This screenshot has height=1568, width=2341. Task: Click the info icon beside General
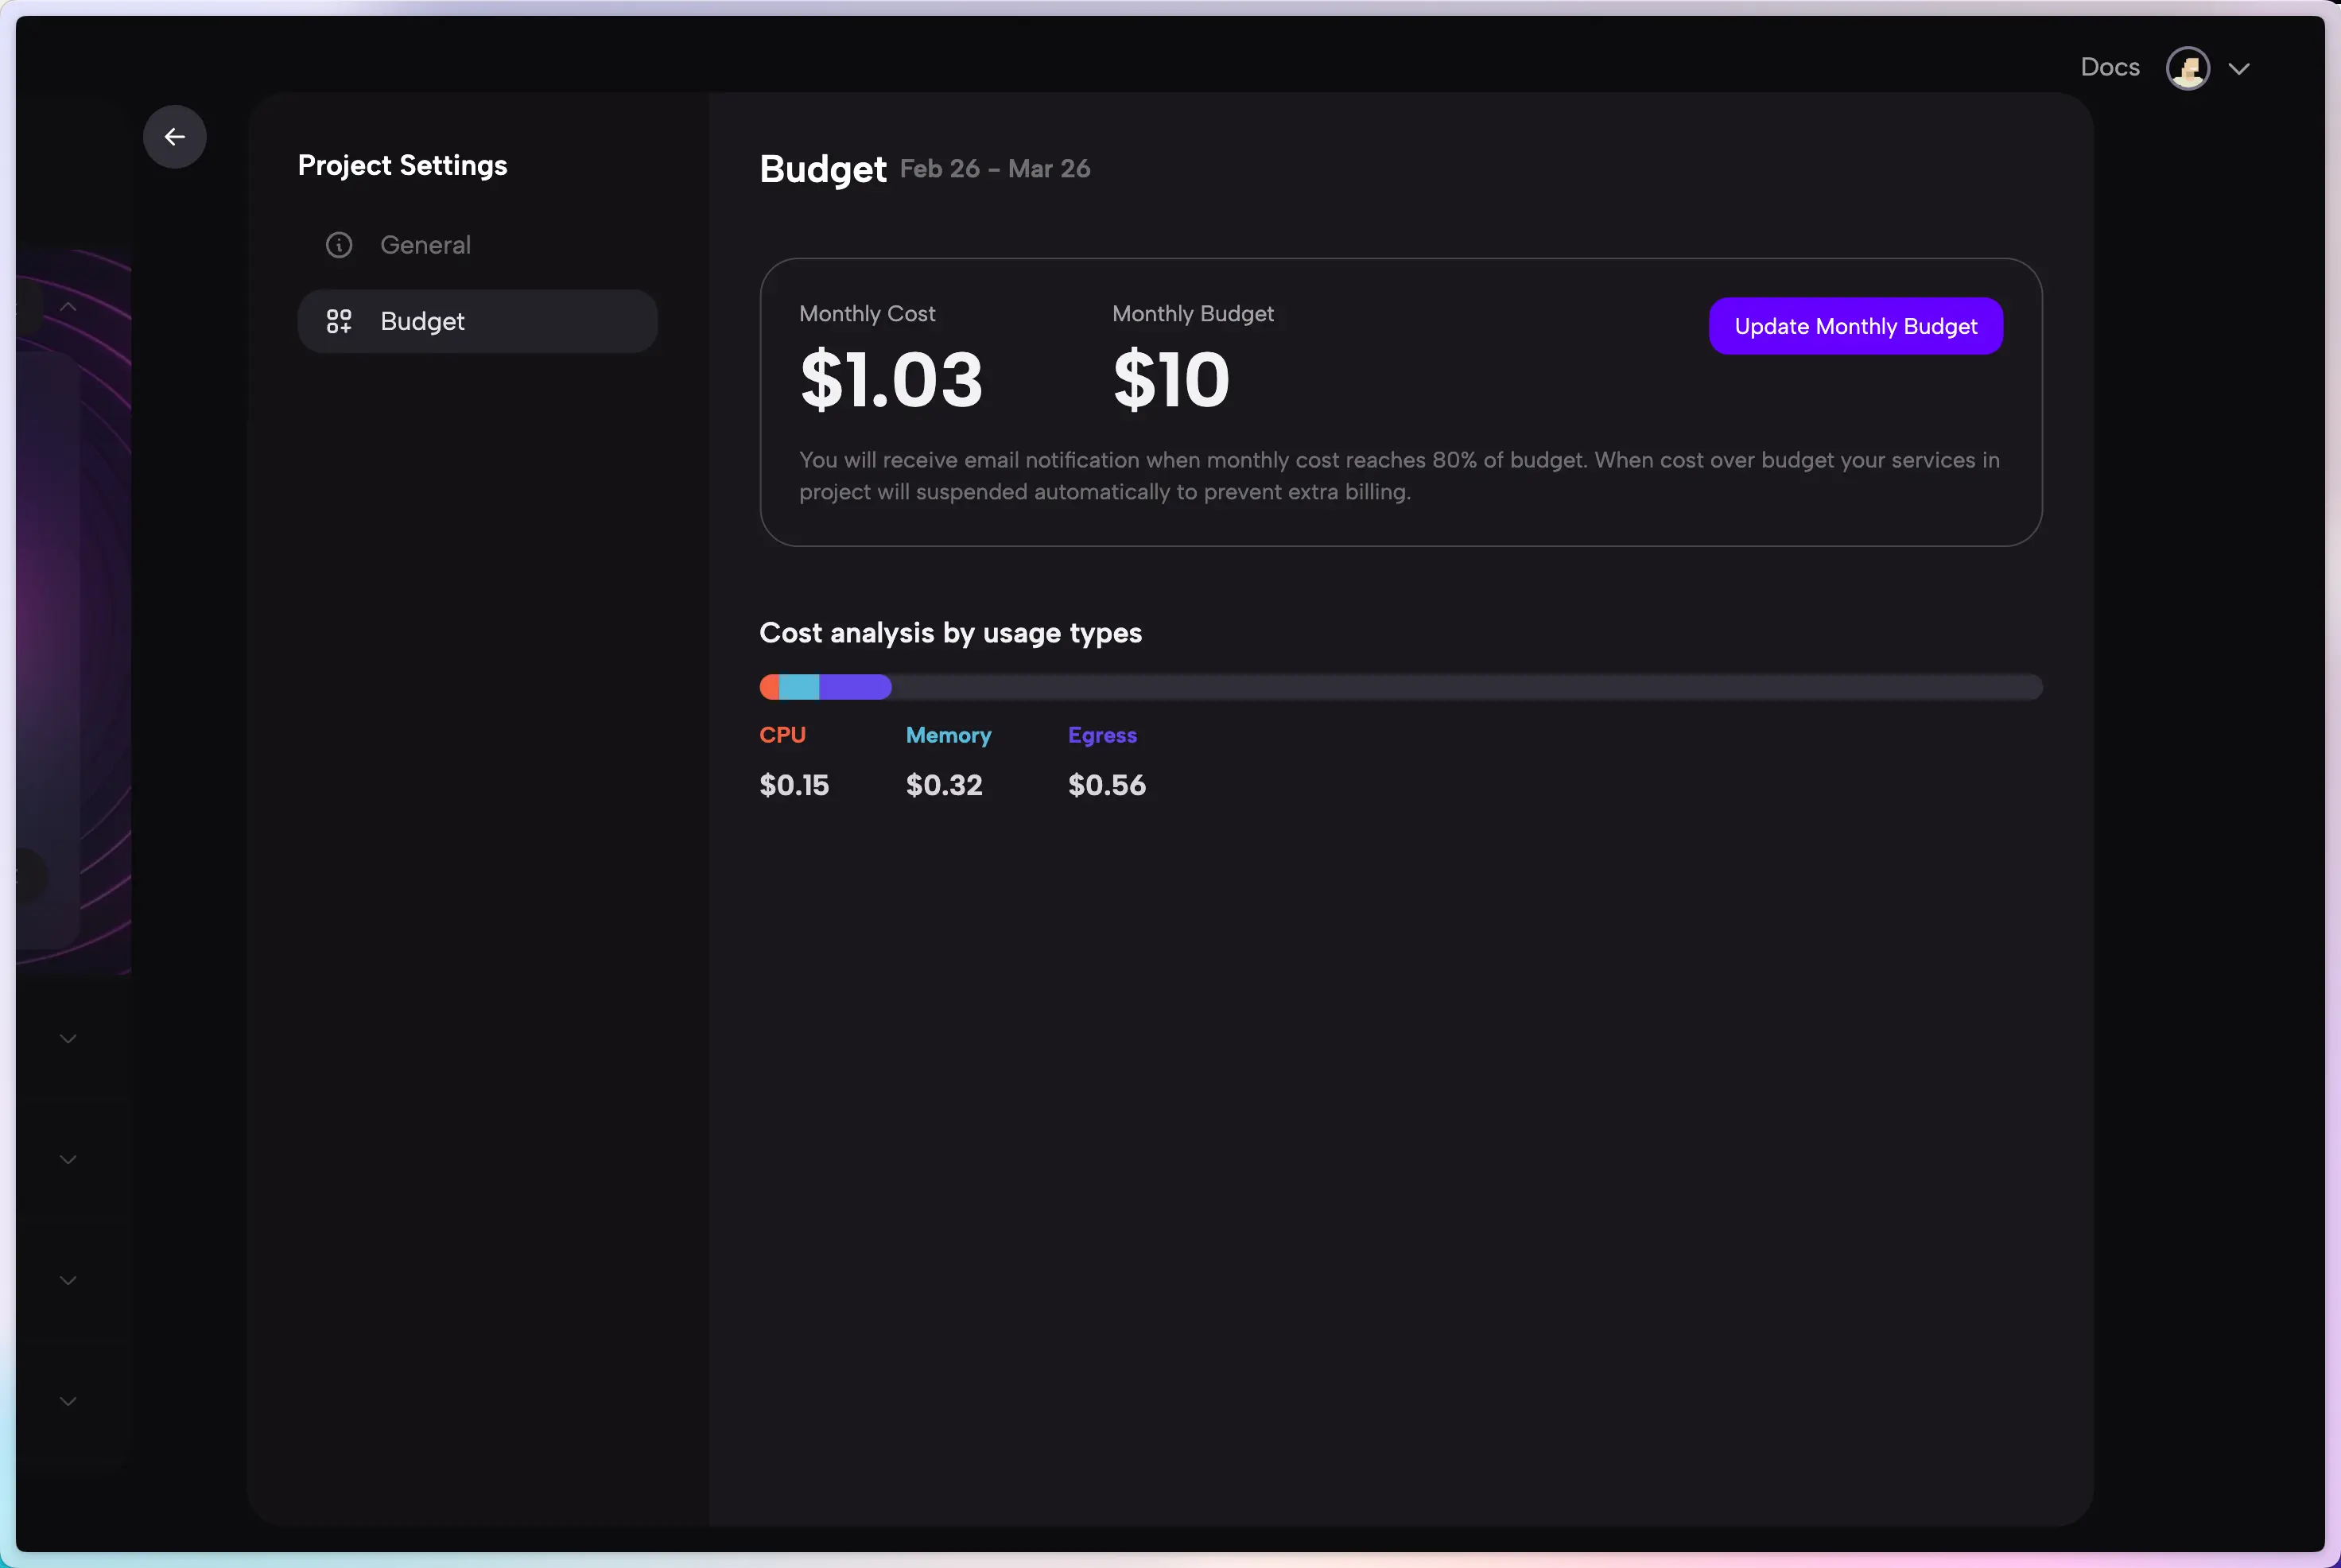tap(339, 245)
